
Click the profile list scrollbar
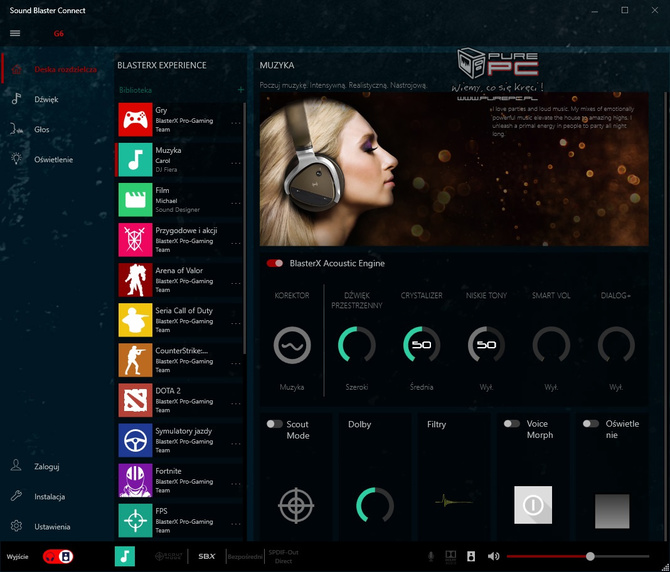(244, 229)
